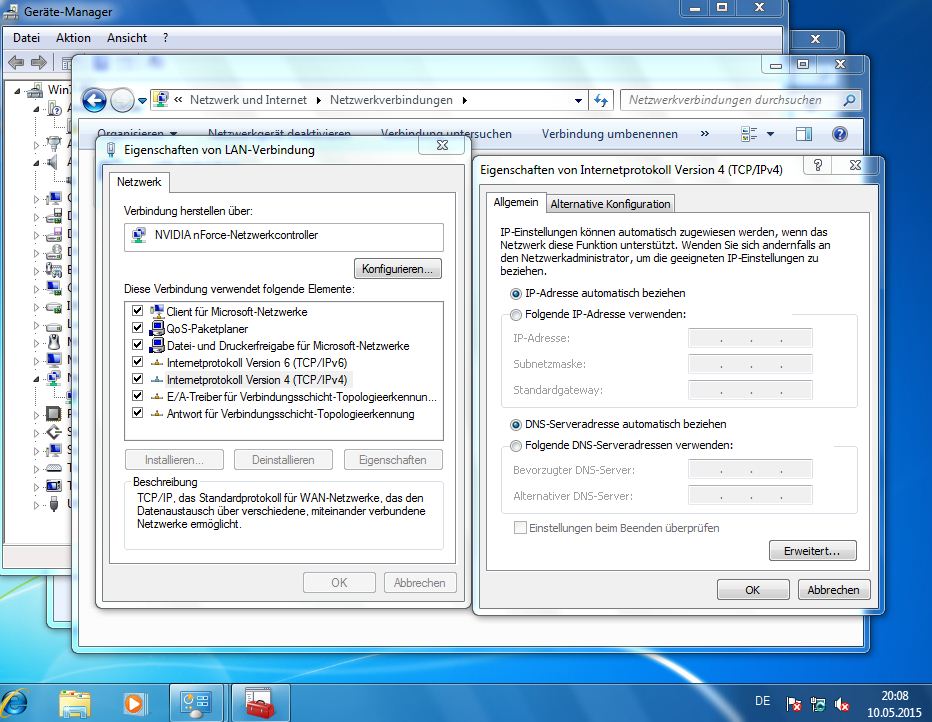Select the Allgemein tab
The image size is (932, 722).
click(515, 202)
